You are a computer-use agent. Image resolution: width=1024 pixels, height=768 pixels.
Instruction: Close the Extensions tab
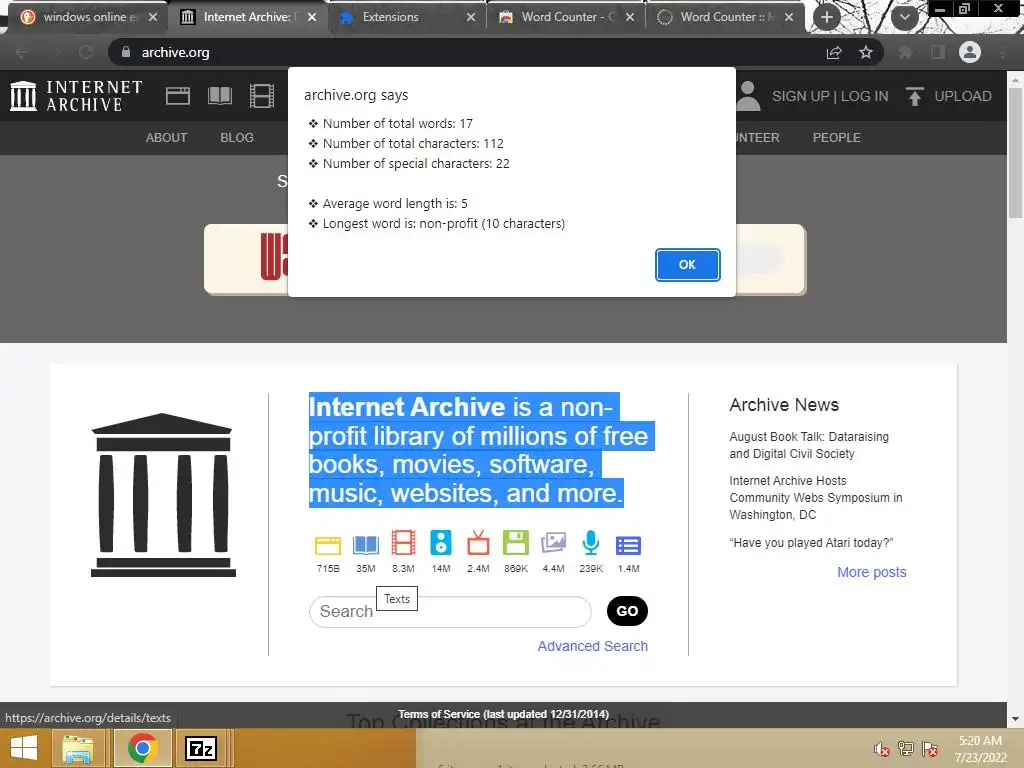(x=471, y=18)
